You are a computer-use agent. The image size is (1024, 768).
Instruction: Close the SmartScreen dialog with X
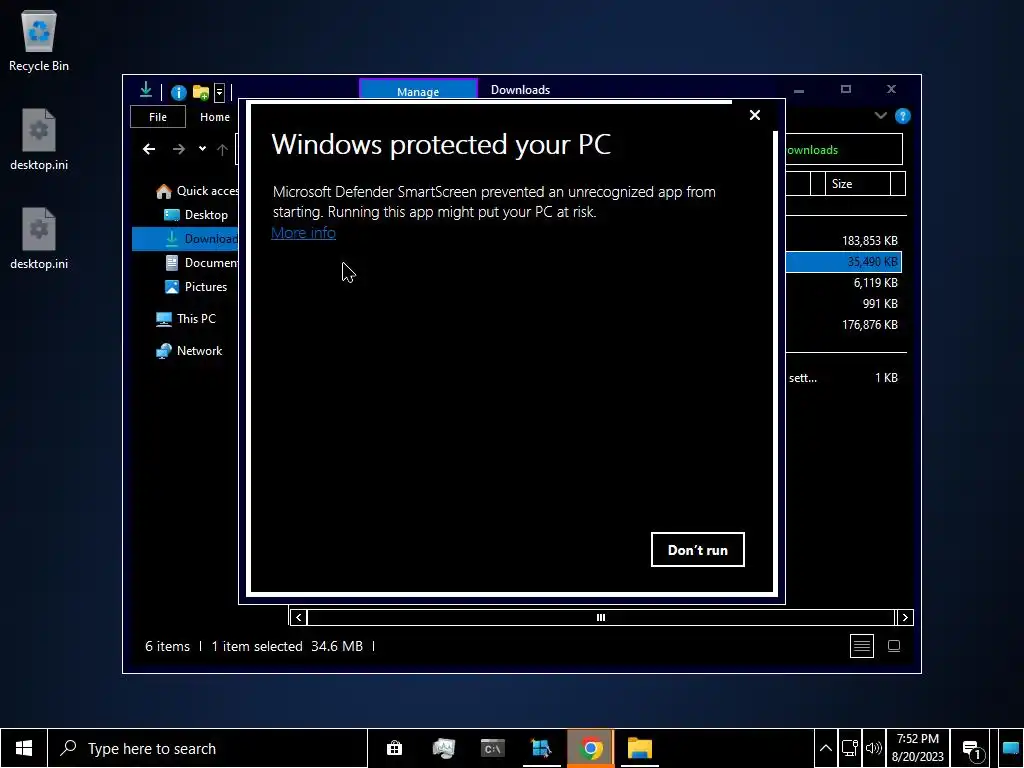click(754, 115)
